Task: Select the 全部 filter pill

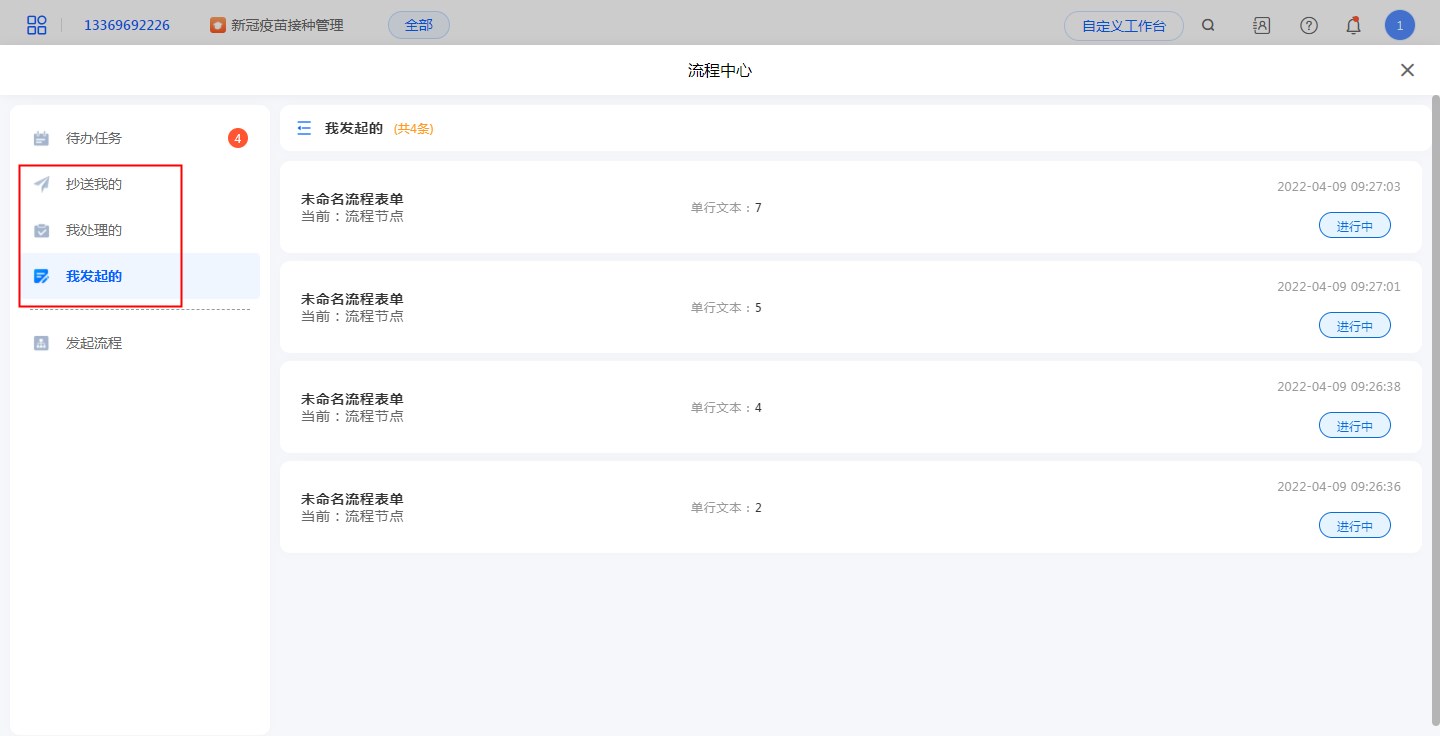Action: 418,25
